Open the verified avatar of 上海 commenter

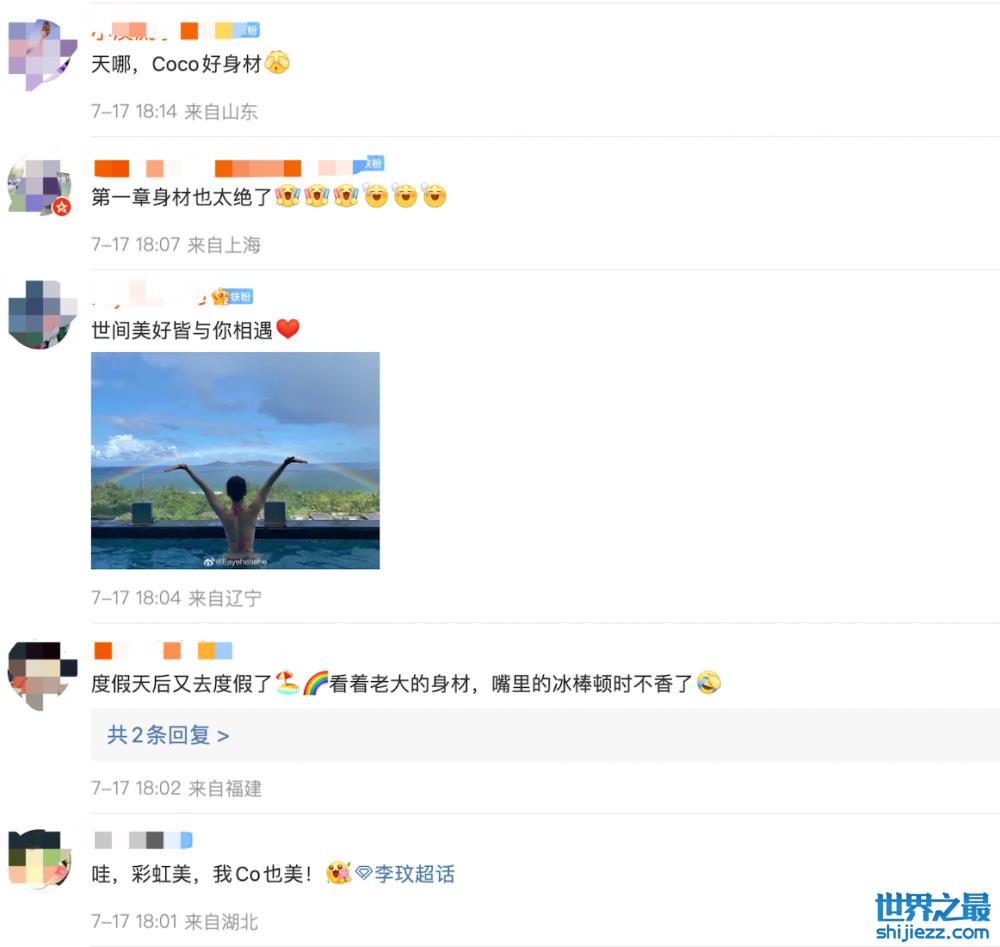[x=40, y=186]
